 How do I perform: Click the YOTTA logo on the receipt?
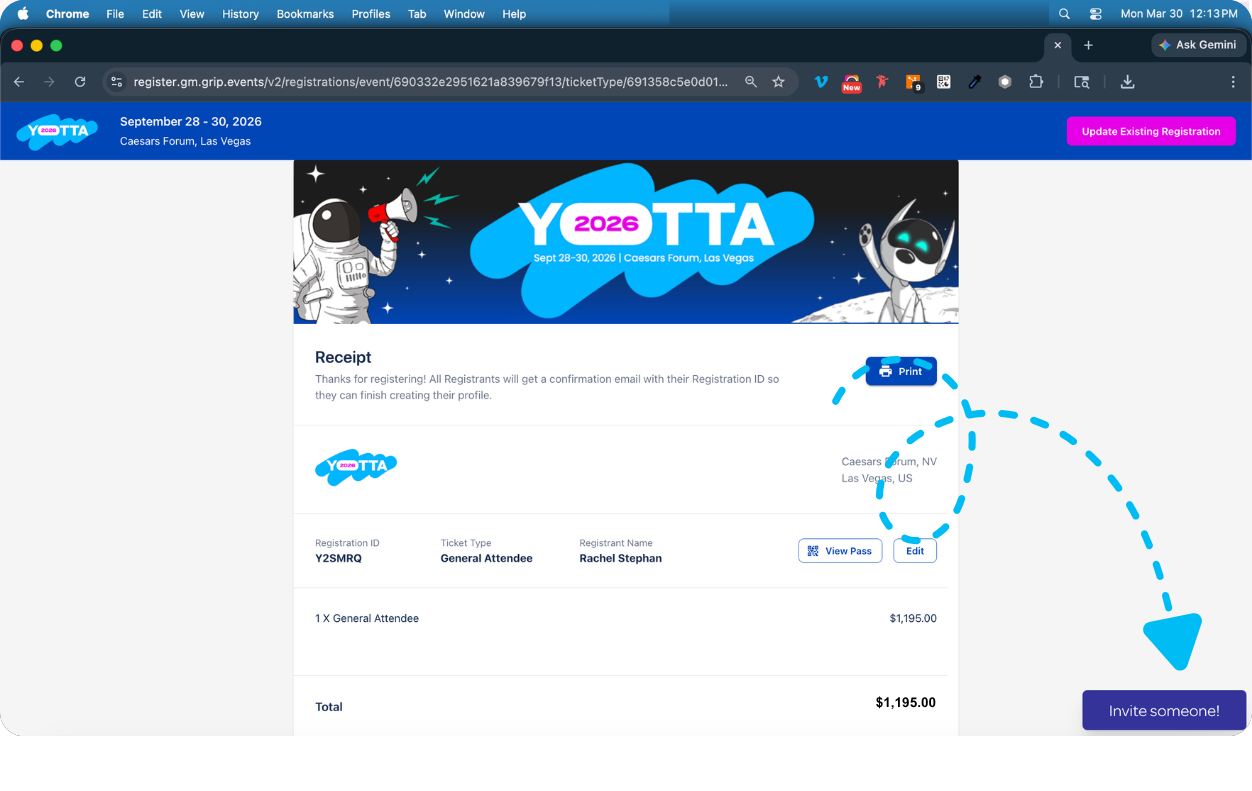[356, 467]
